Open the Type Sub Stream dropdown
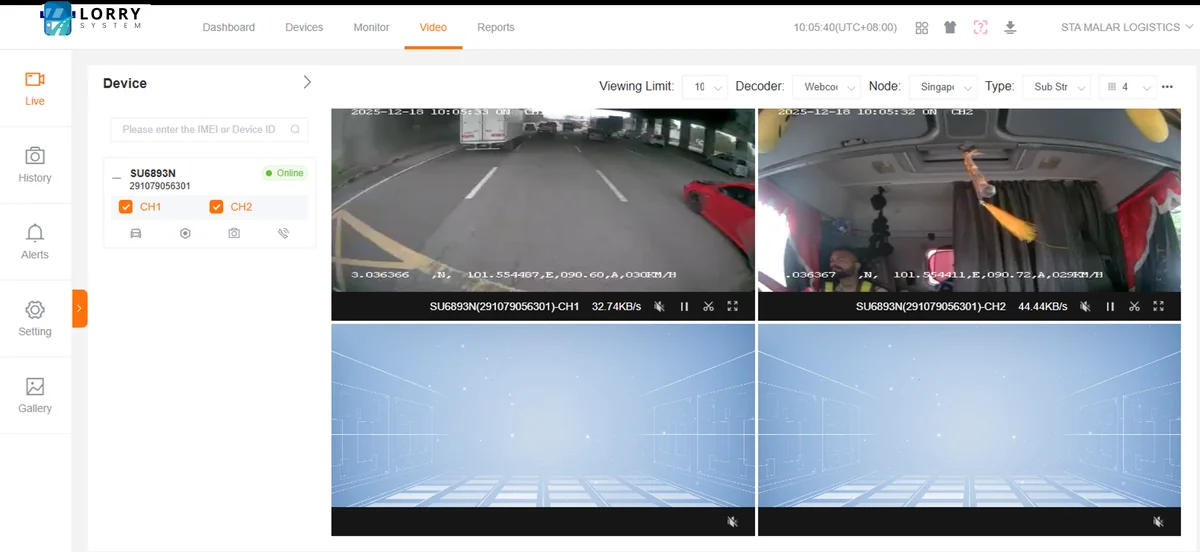This screenshot has width=1200, height=552. pos(1056,87)
